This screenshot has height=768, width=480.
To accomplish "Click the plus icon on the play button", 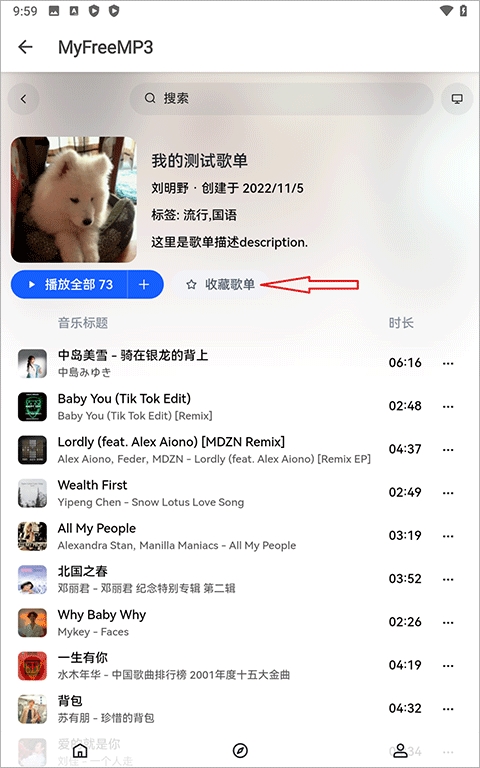I will (x=144, y=285).
